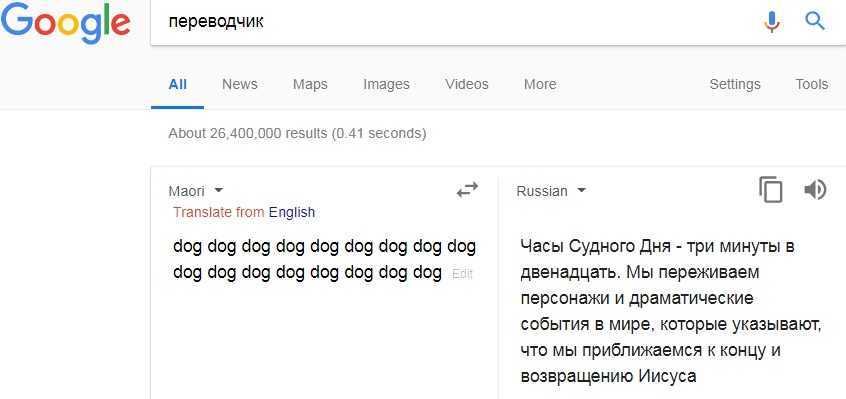846x399 pixels.
Task: Open the Maori source language dropdown
Action: click(196, 191)
